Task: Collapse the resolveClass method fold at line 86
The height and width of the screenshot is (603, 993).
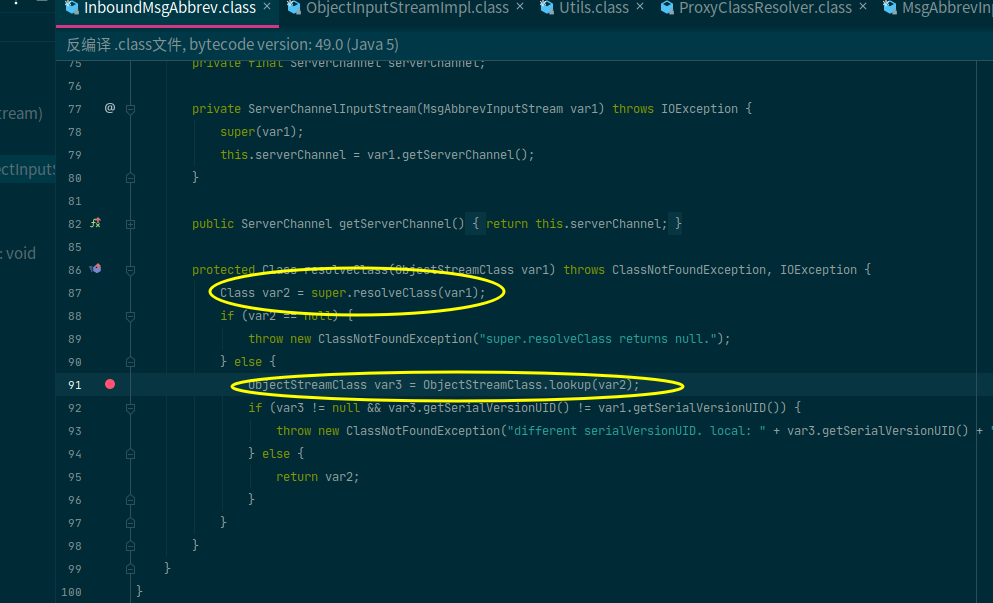Action: (131, 269)
